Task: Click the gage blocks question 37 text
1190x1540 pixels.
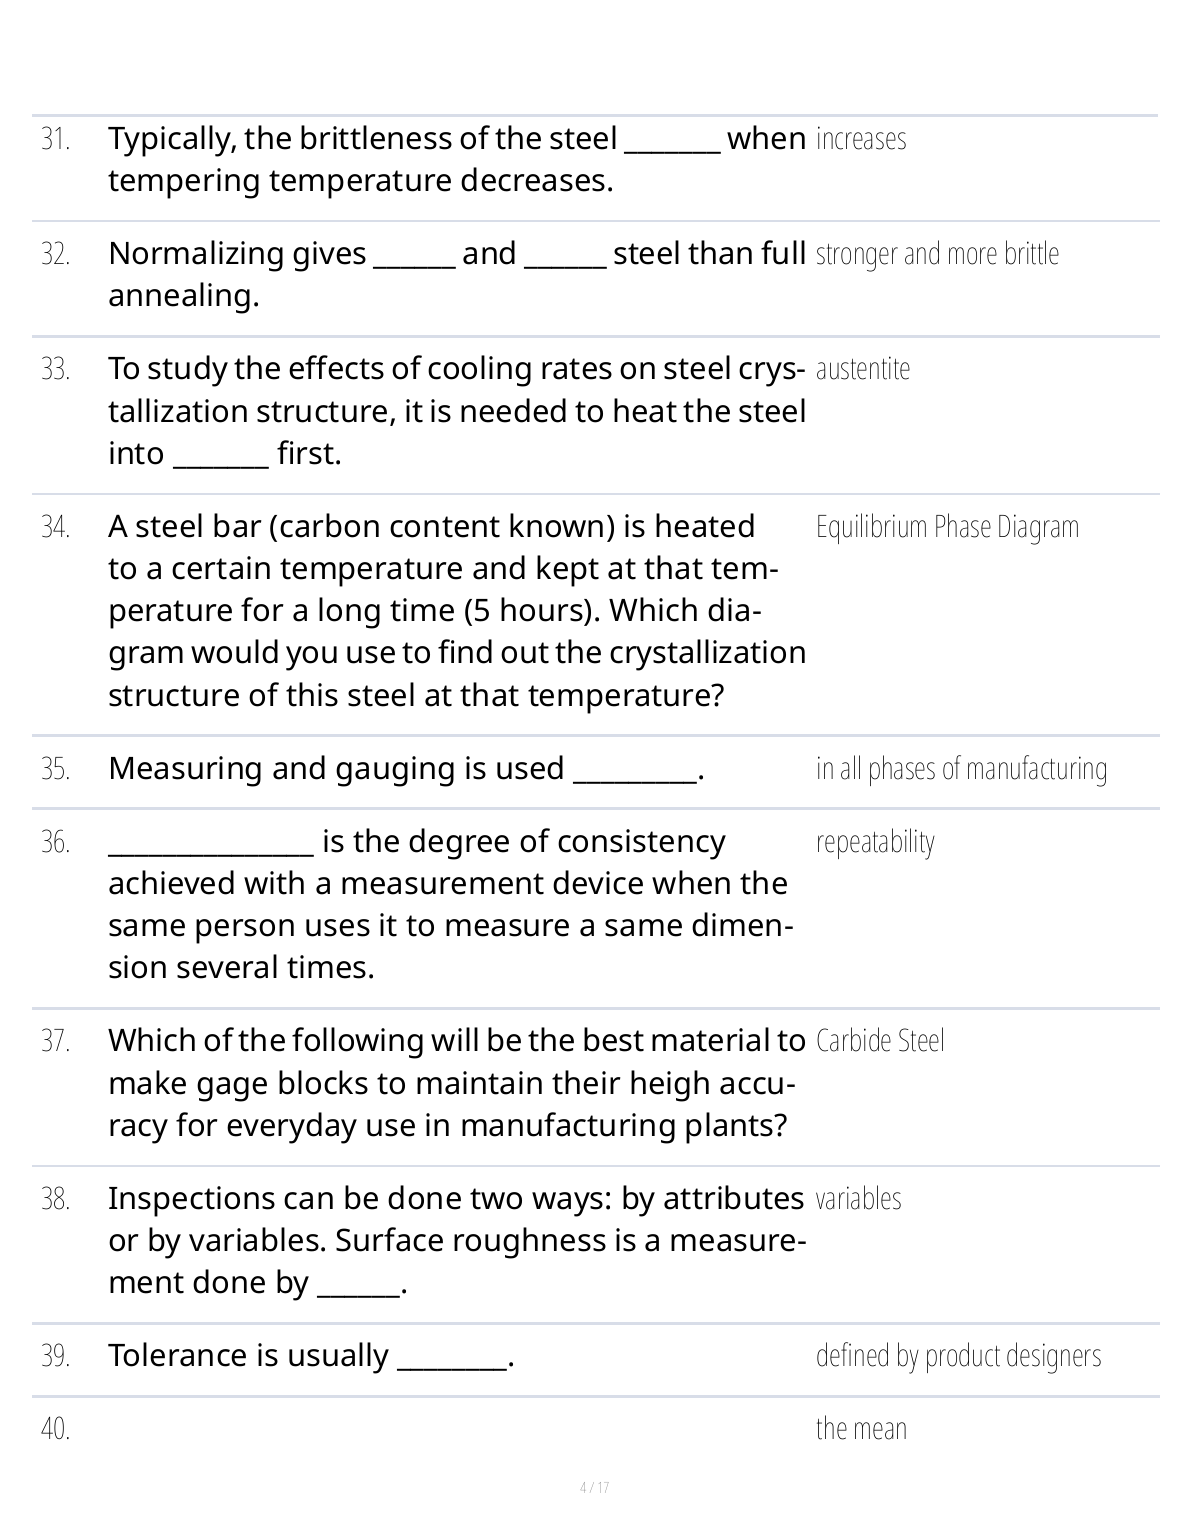Action: [456, 1083]
